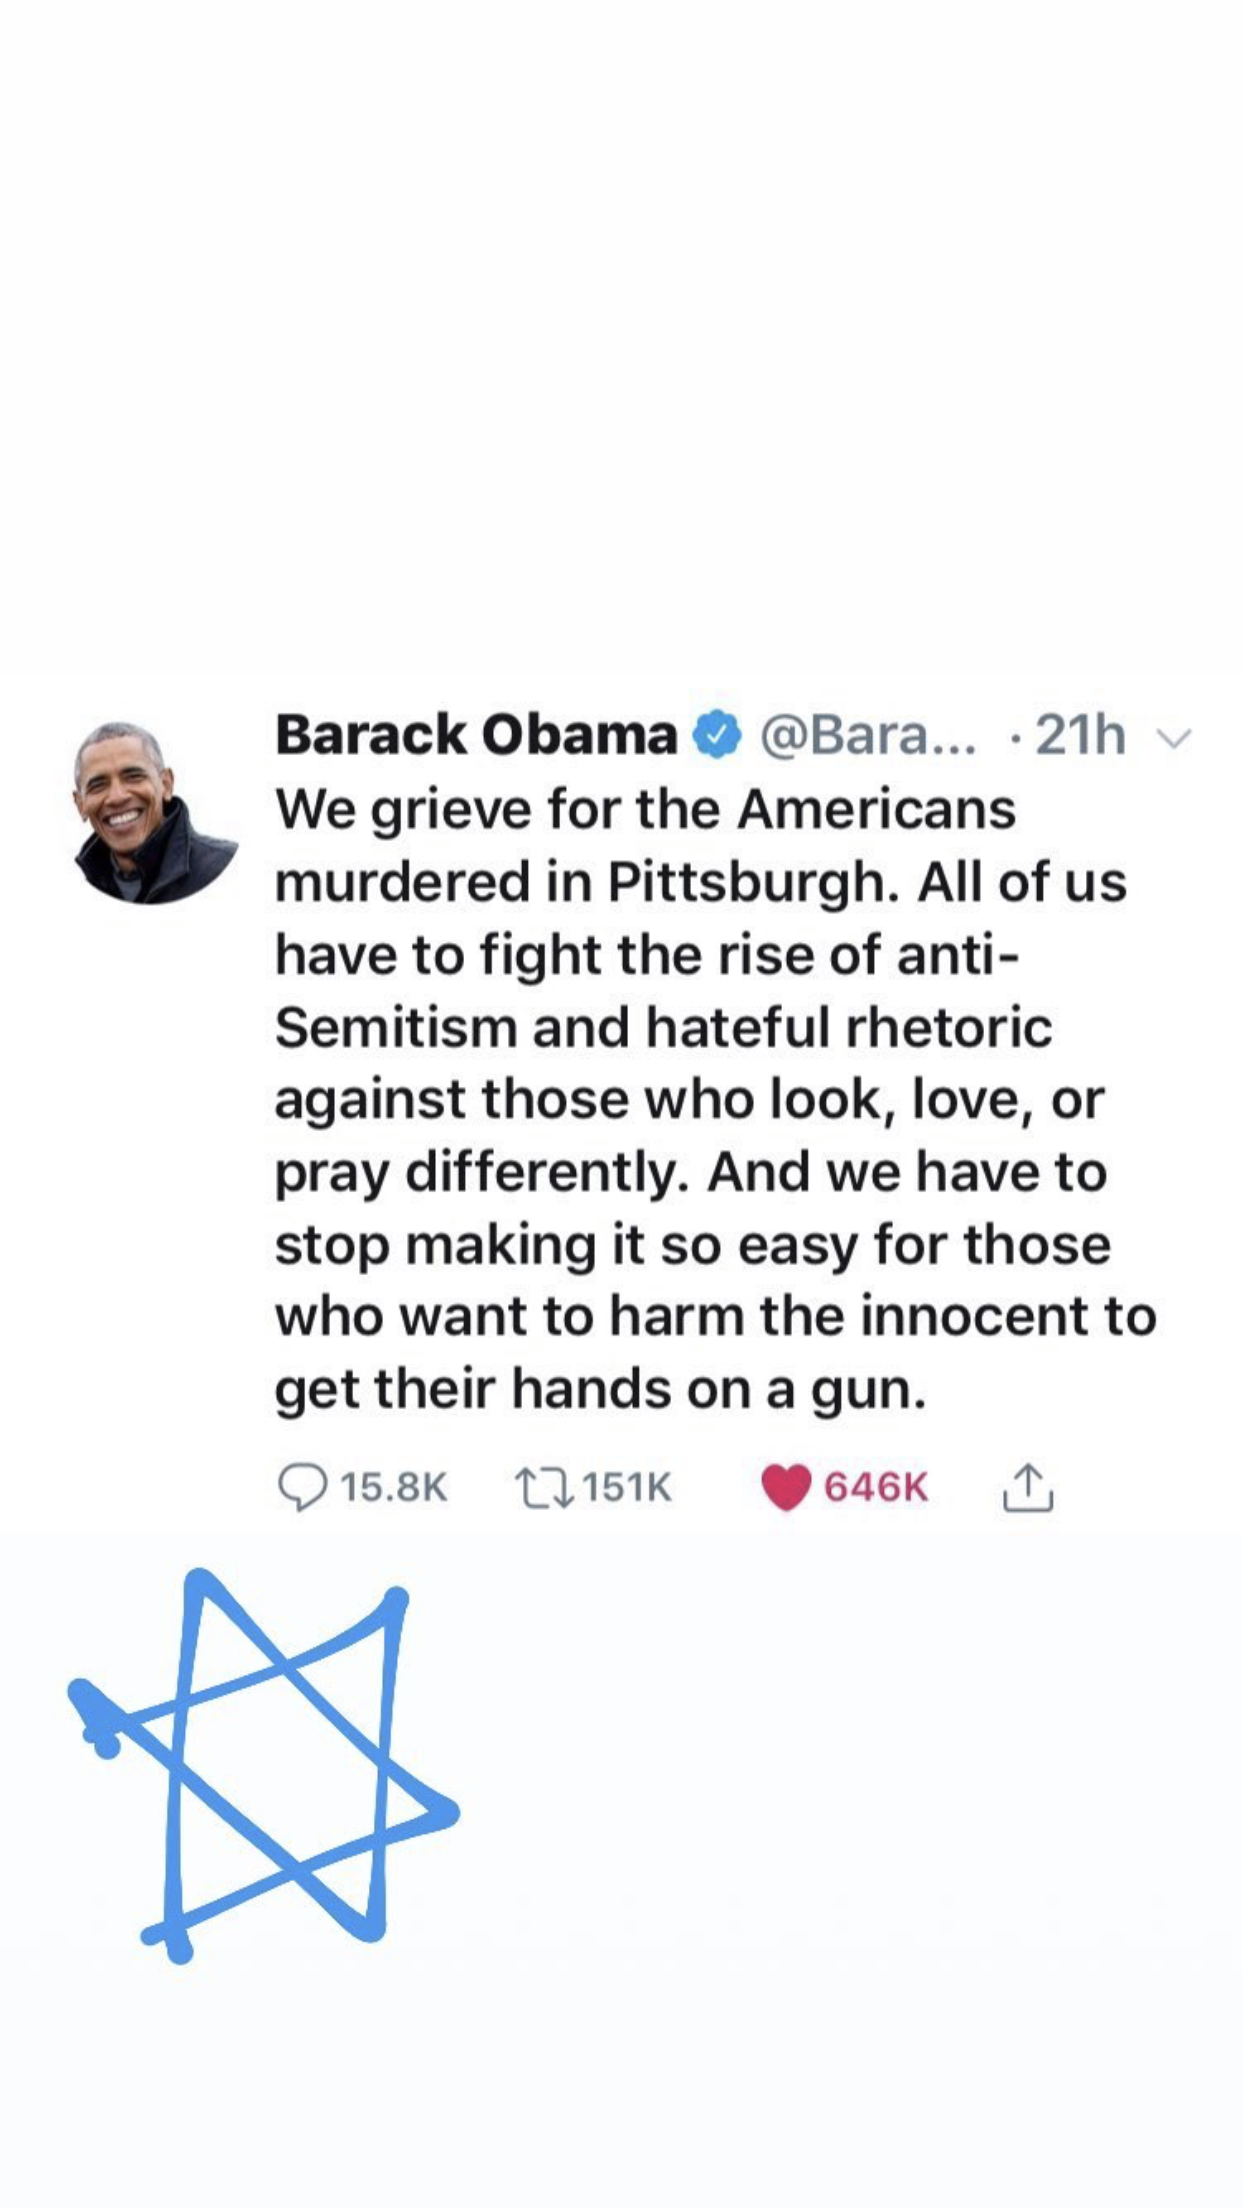This screenshot has width=1242, height=2208.
Task: Open Barack Obama's profile picture
Action: pos(156,812)
